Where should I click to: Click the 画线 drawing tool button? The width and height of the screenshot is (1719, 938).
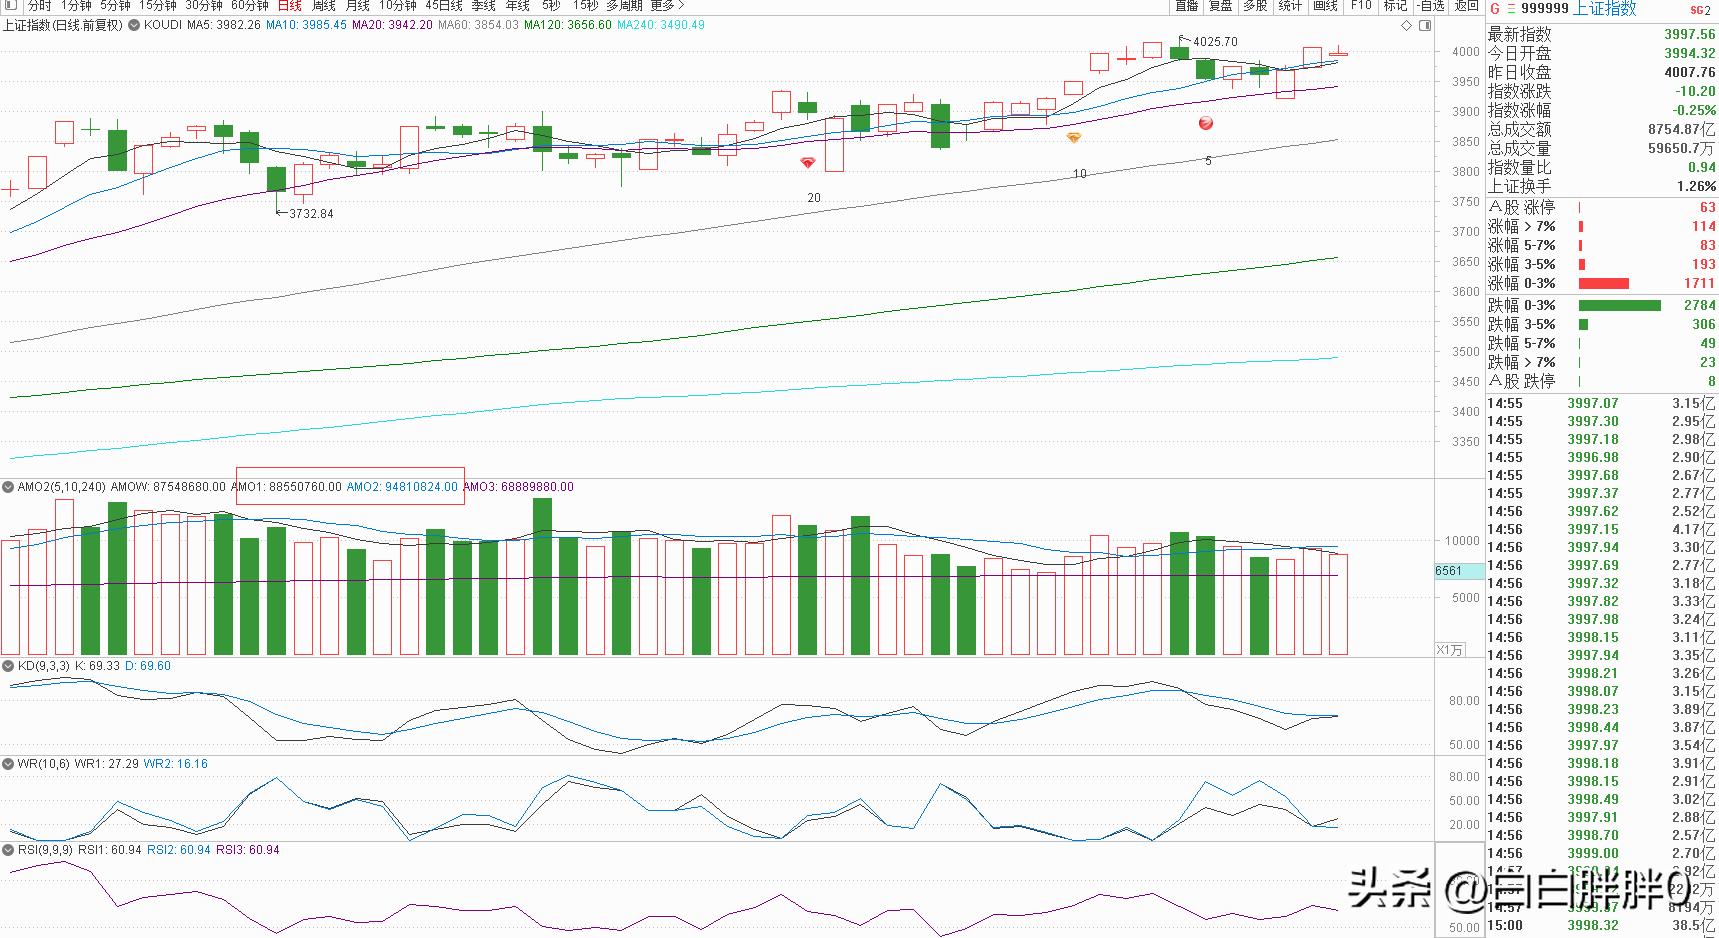[x=1325, y=6]
